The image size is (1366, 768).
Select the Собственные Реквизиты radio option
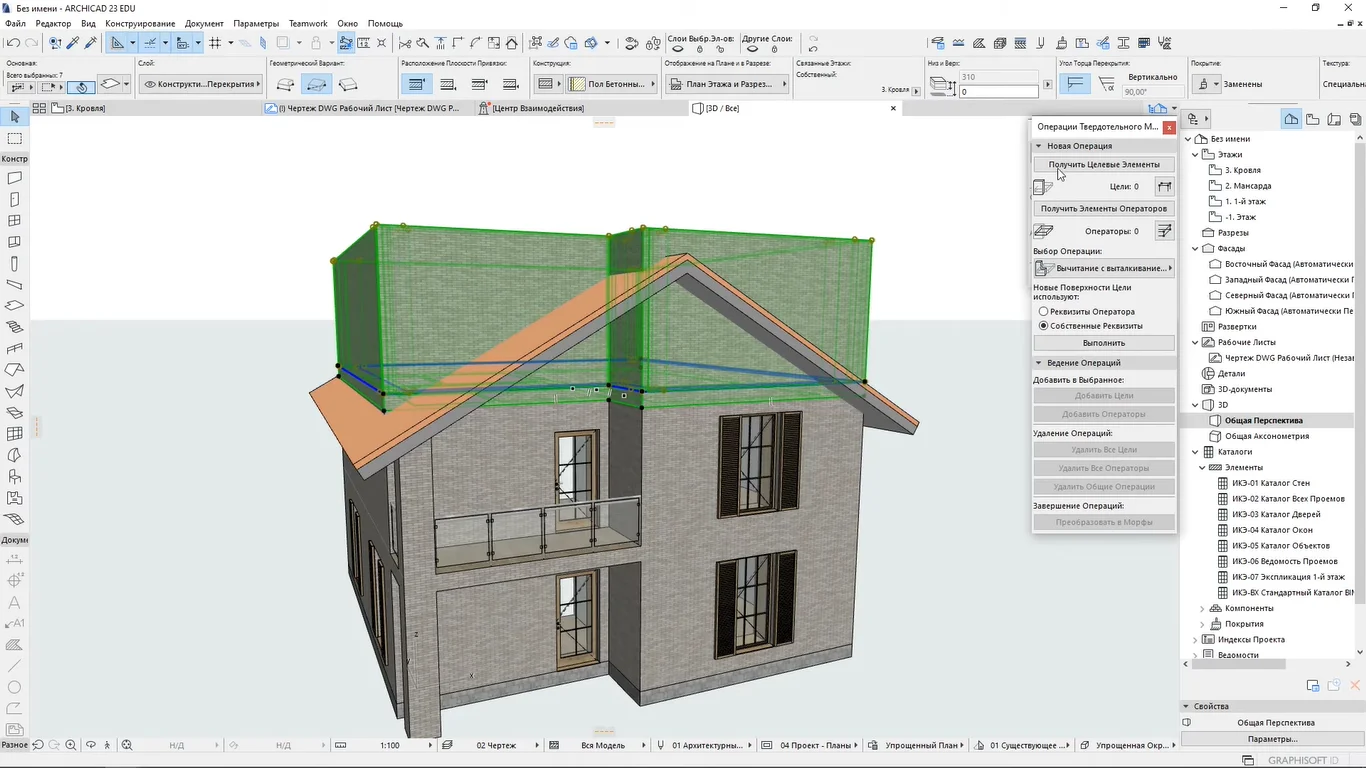[x=1044, y=326]
